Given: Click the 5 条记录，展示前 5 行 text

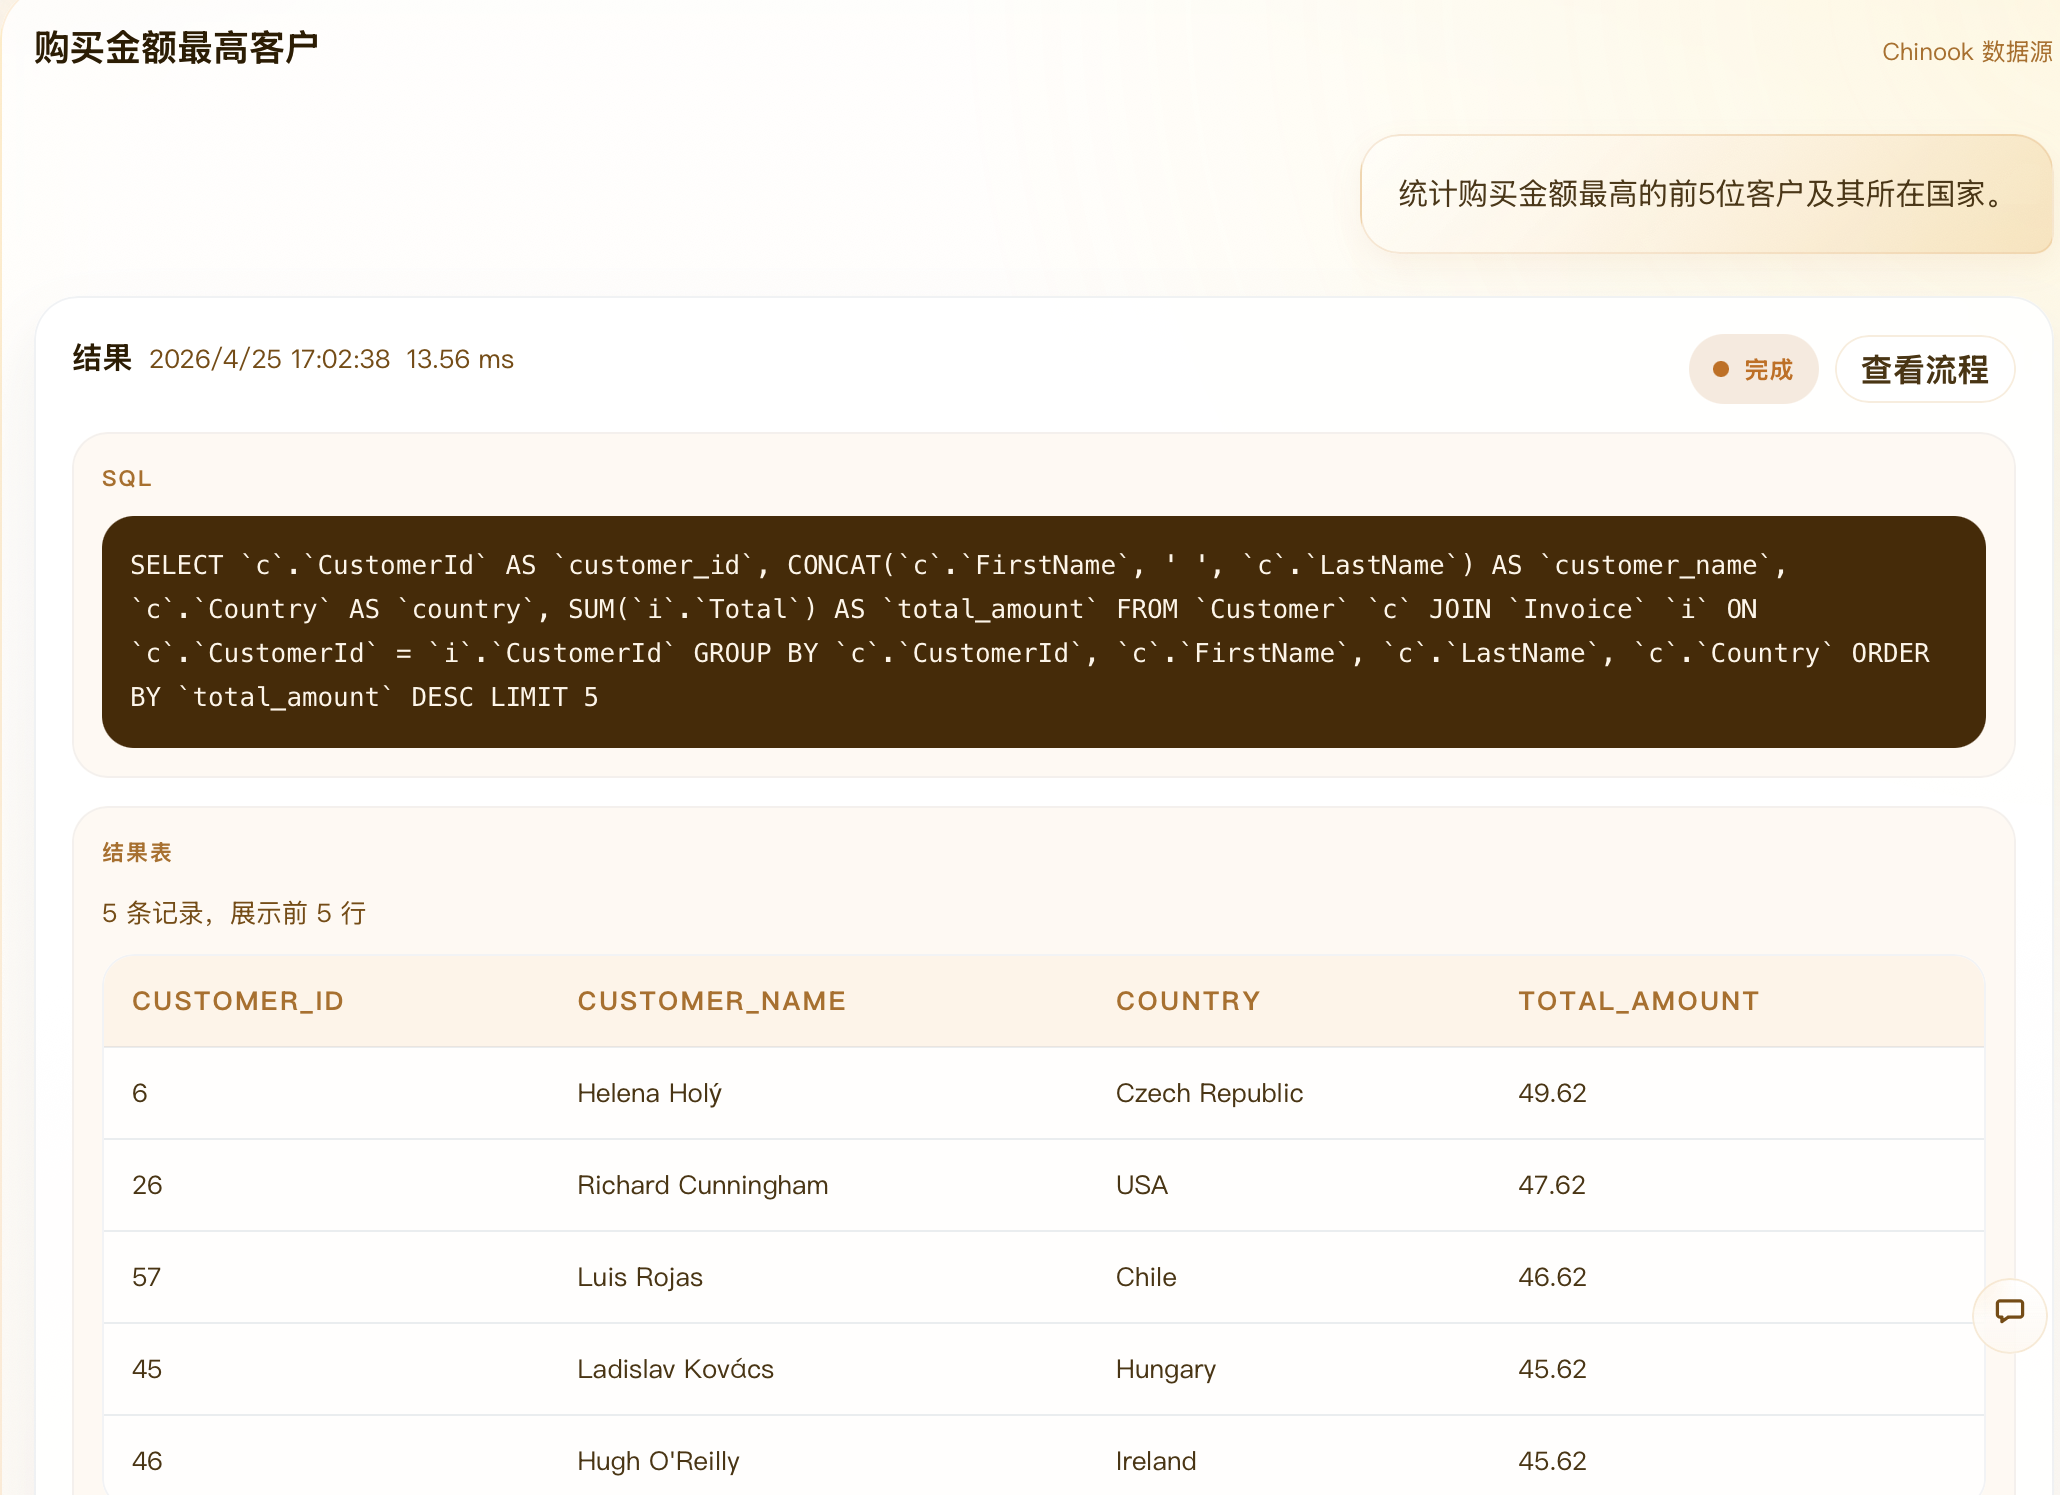Looking at the screenshot, I should tap(234, 913).
